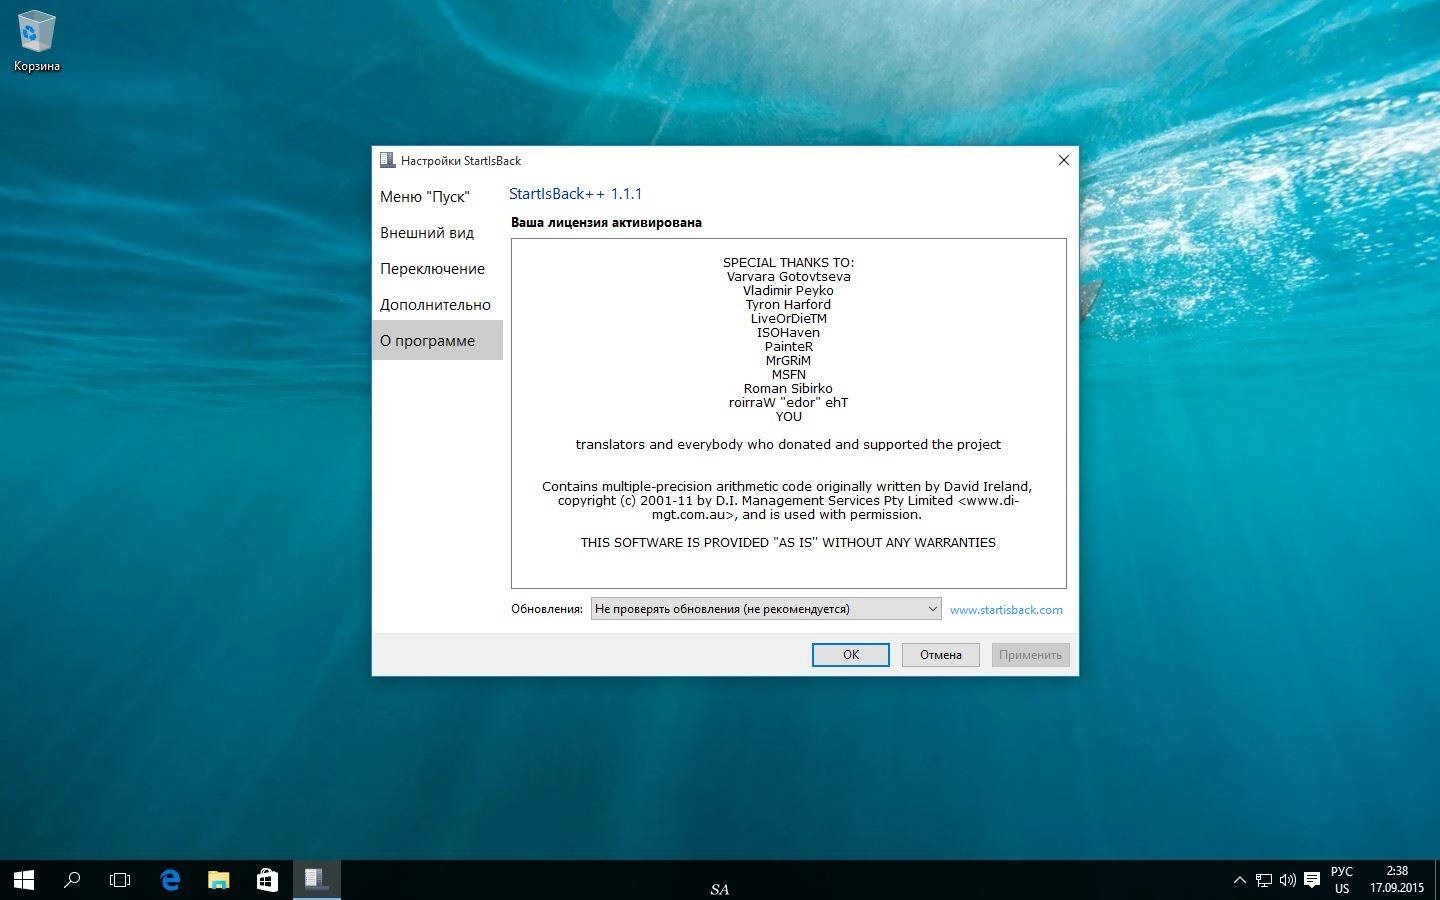The width and height of the screenshot is (1440, 900).
Task: Select StartIsBack settings taskbar icon
Action: (316, 880)
